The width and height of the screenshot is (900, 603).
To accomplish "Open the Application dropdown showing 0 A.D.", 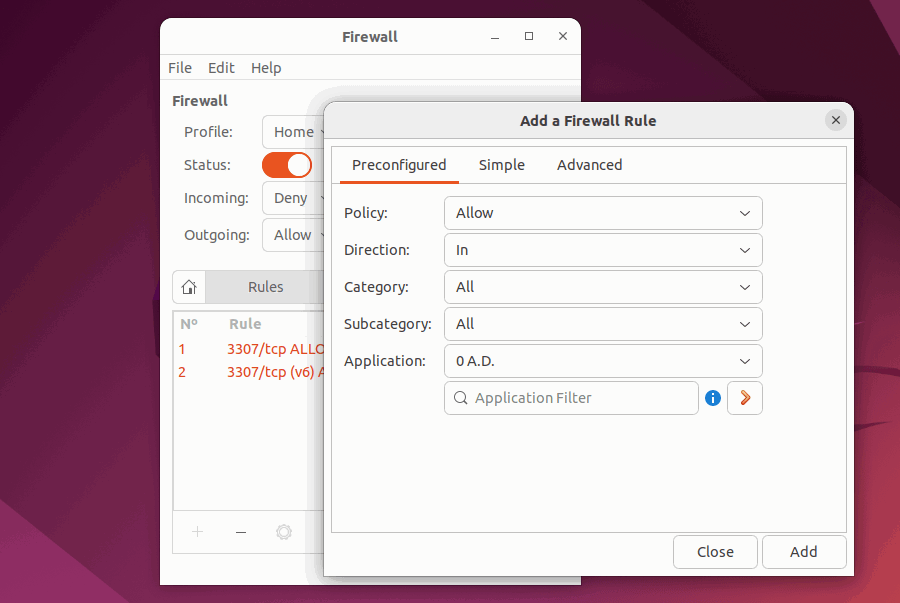I will (603, 361).
